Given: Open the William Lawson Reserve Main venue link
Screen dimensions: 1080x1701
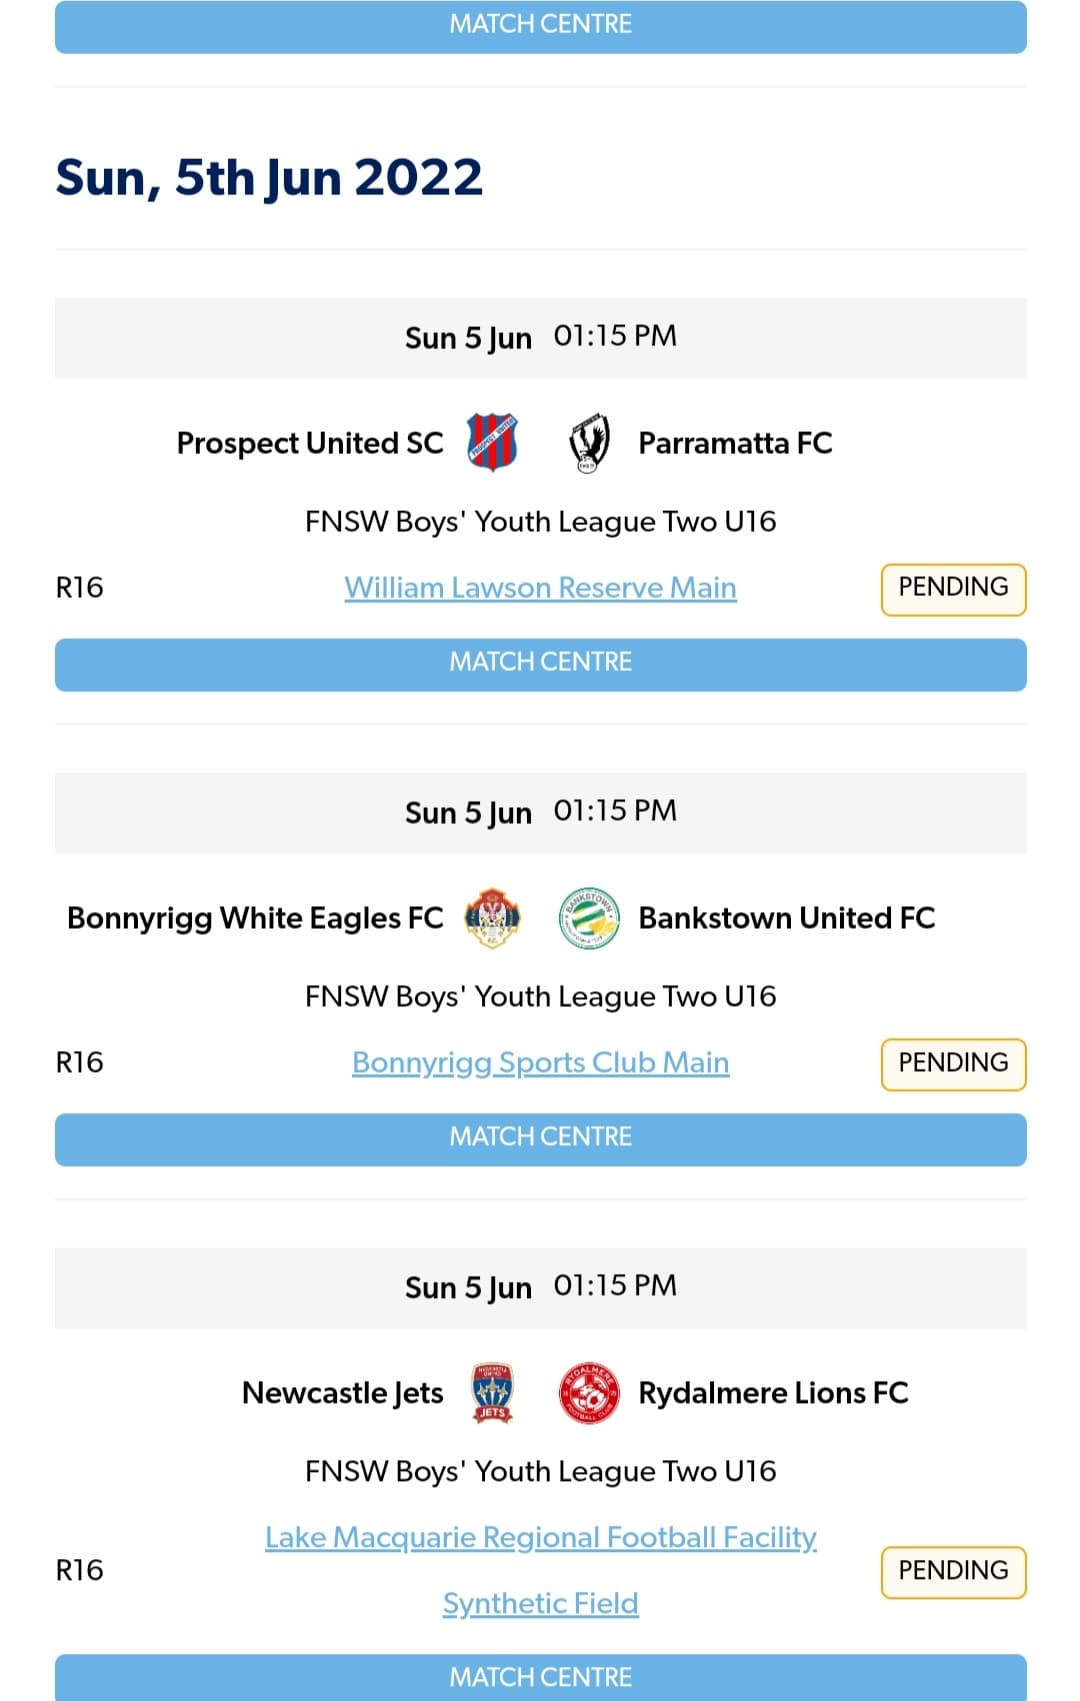Looking at the screenshot, I should coord(540,588).
